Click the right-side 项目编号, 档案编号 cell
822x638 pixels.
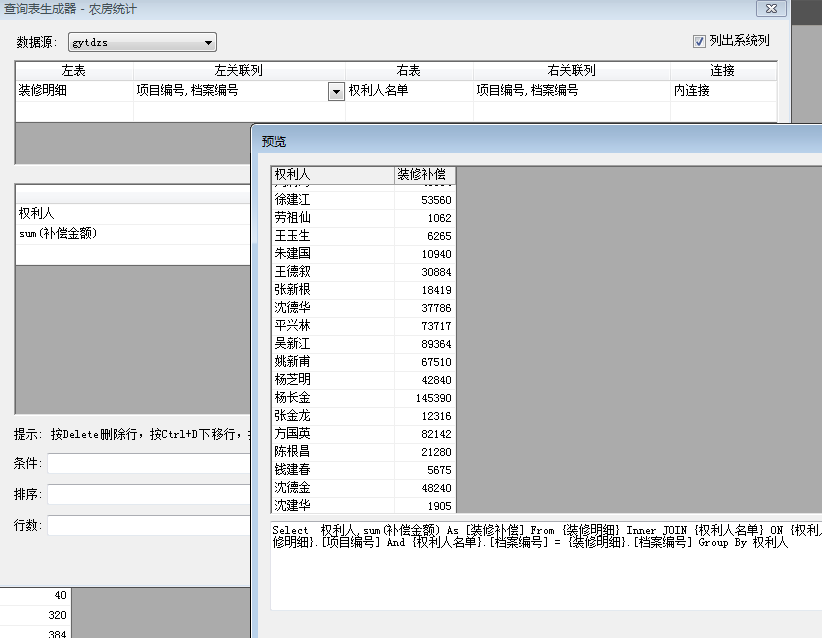pos(570,91)
